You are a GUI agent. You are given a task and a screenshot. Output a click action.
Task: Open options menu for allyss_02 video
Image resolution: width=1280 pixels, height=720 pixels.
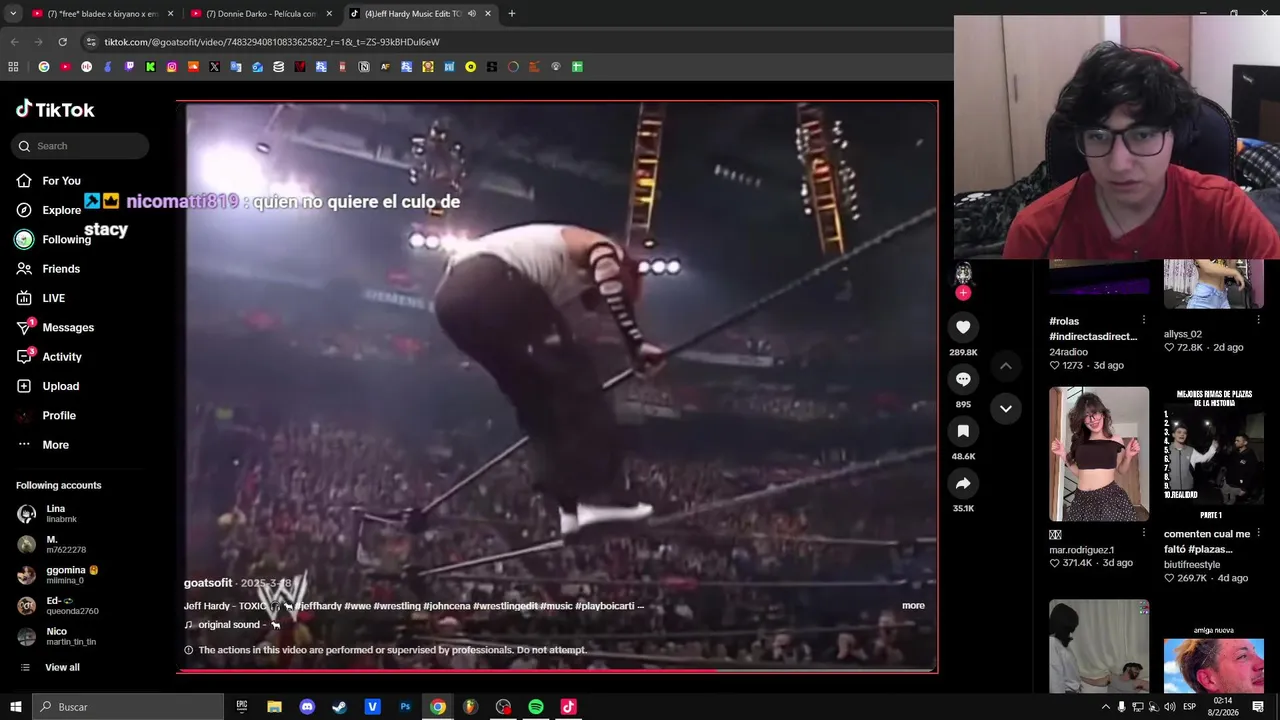pyautogui.click(x=1258, y=320)
